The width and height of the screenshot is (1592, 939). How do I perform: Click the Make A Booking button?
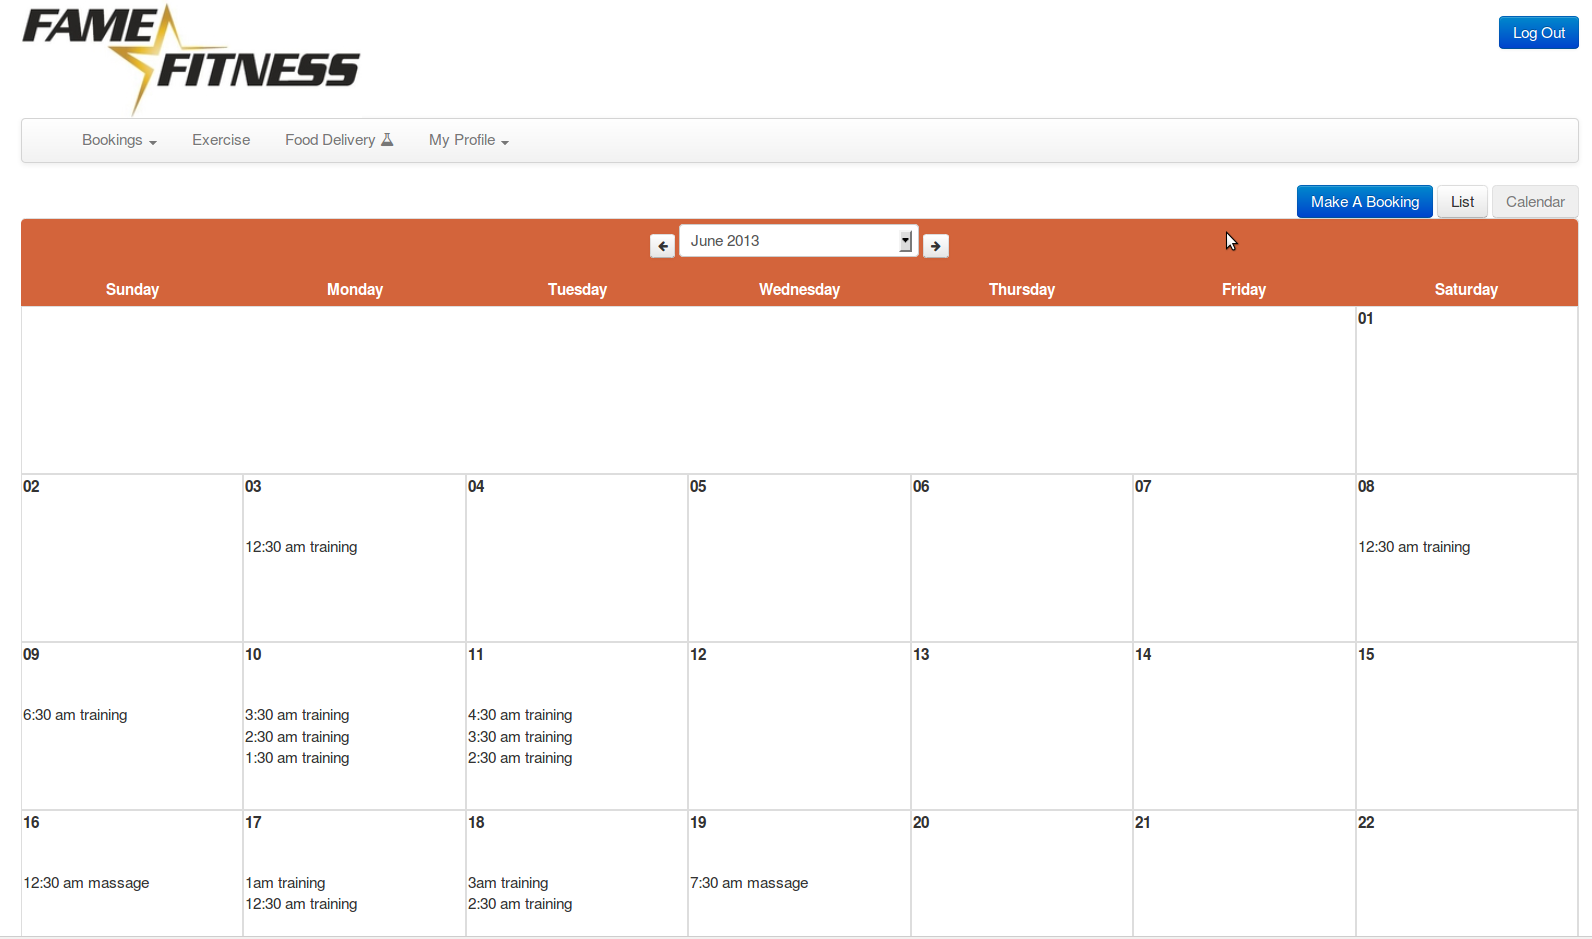coord(1364,202)
